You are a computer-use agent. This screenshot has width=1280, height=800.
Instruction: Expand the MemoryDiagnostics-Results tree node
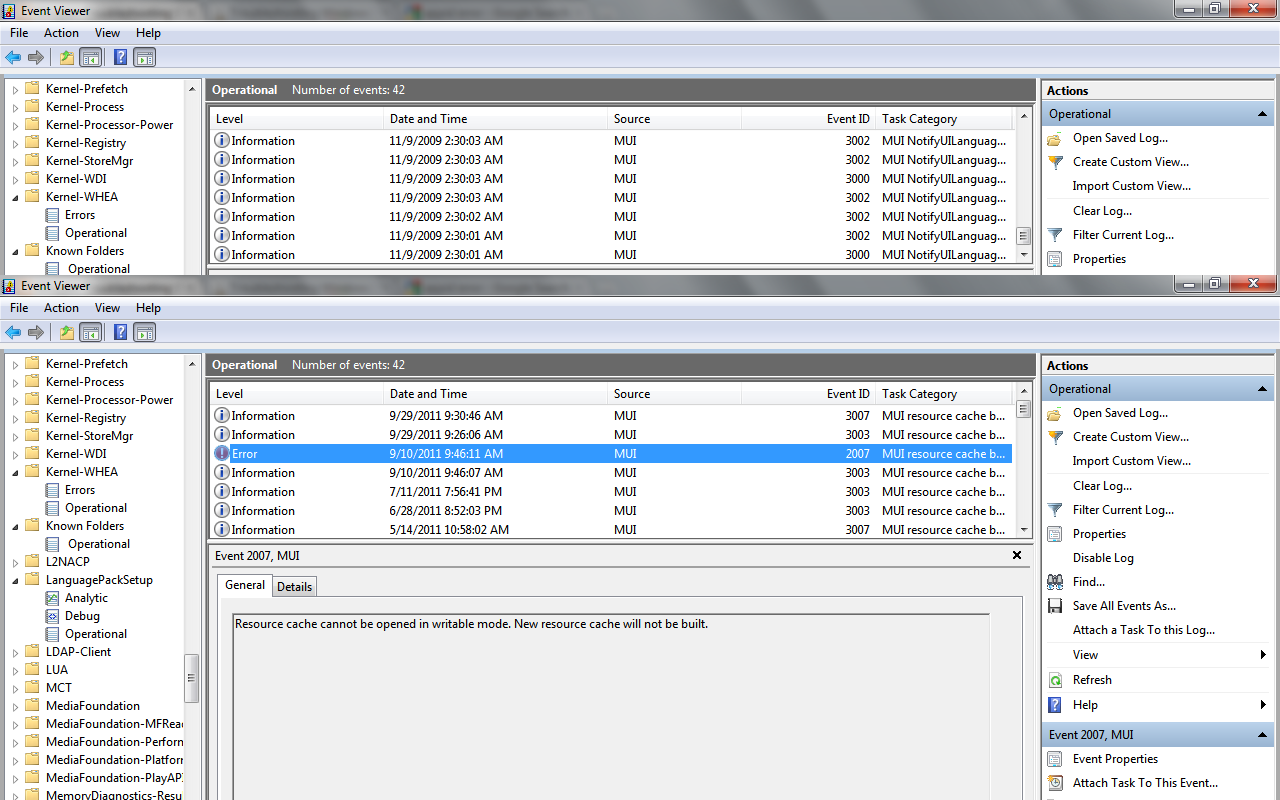(15, 796)
